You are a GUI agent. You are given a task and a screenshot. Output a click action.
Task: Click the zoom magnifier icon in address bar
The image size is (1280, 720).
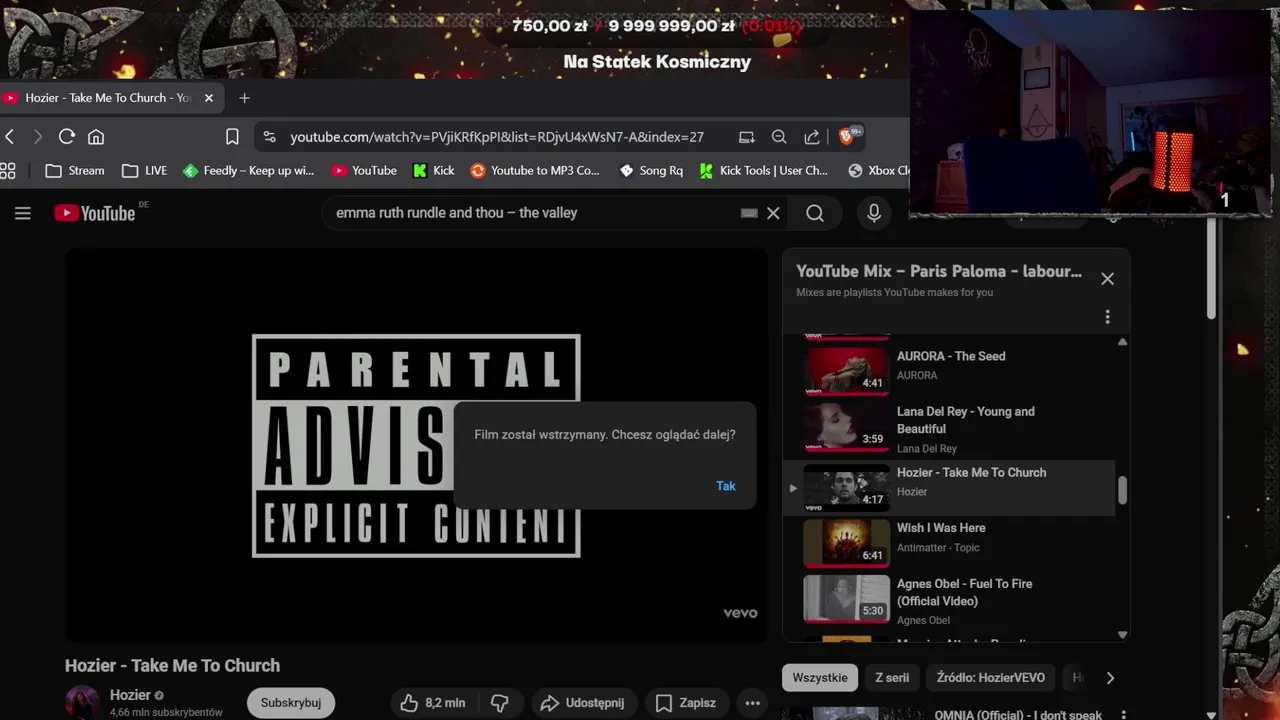click(x=779, y=137)
